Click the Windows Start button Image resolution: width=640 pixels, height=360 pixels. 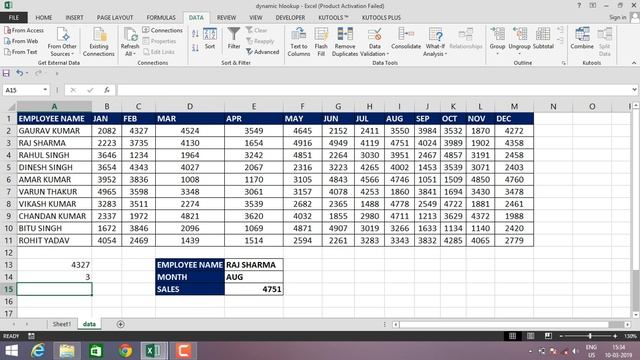point(11,351)
